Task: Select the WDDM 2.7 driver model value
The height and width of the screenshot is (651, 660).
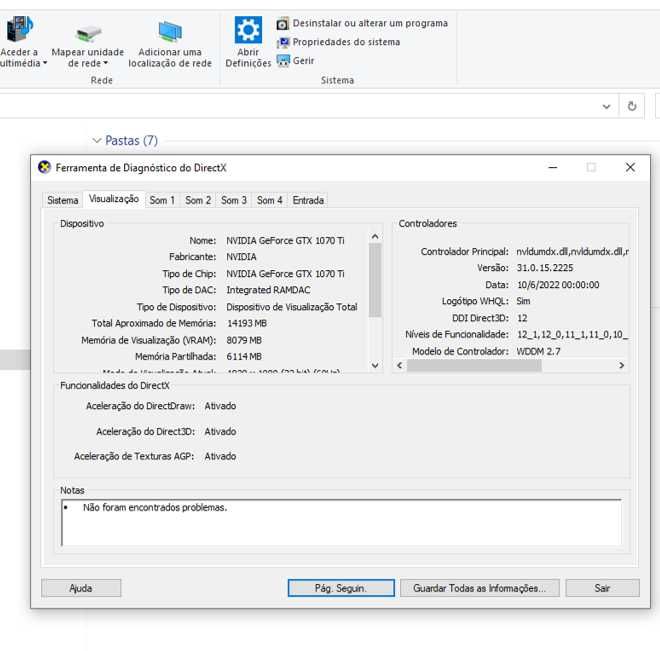Action: click(x=538, y=351)
